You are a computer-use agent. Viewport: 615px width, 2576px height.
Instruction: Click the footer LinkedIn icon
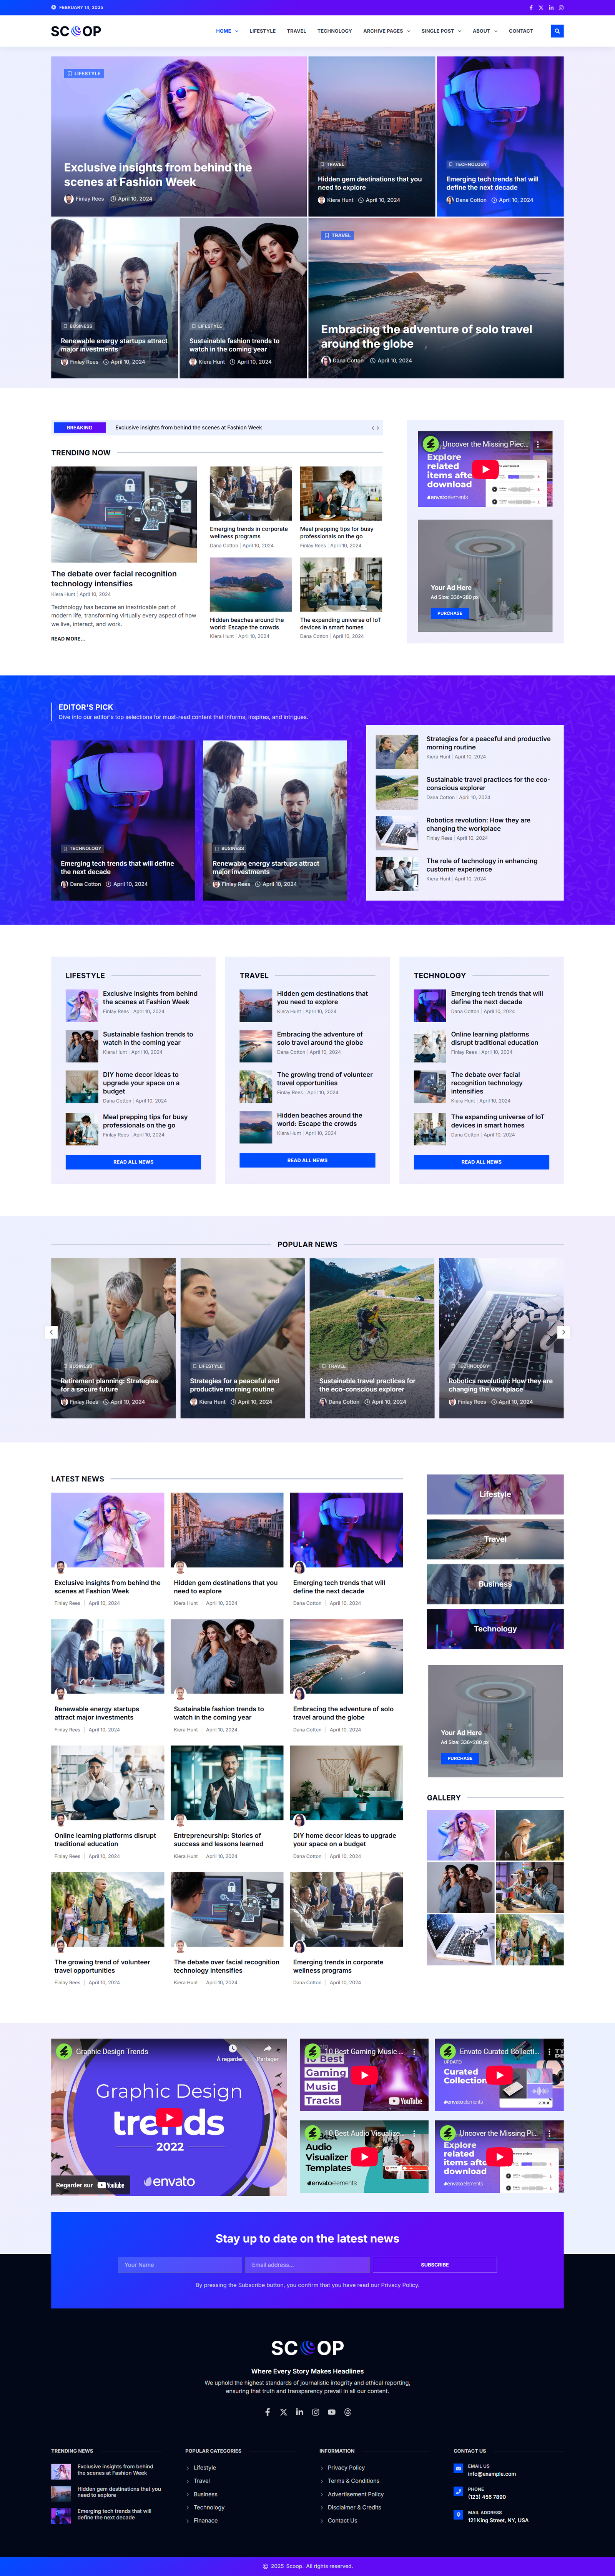(299, 2412)
